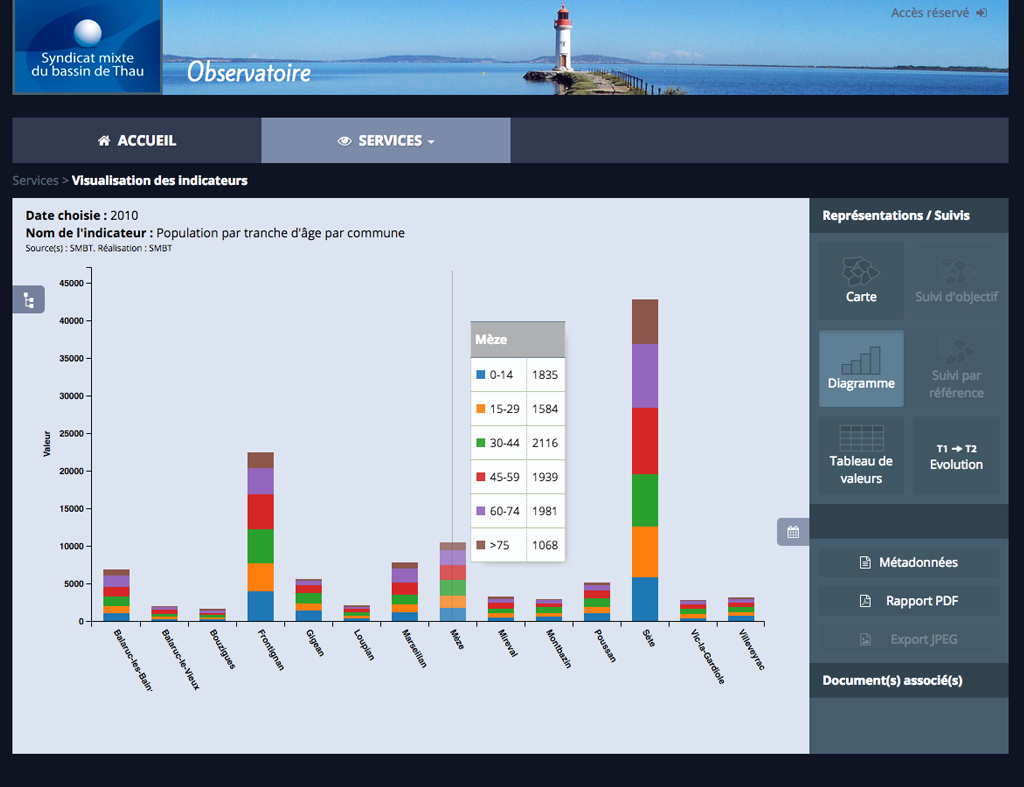The image size is (1024, 787).
Task: Select the Frontignan stacked bar
Action: point(261,537)
